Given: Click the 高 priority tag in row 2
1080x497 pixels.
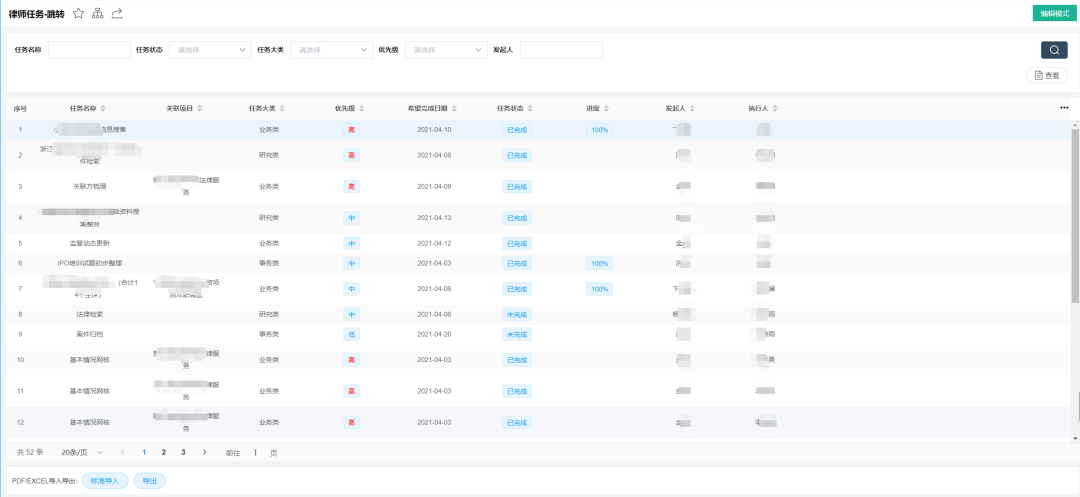Looking at the screenshot, I should point(351,155).
